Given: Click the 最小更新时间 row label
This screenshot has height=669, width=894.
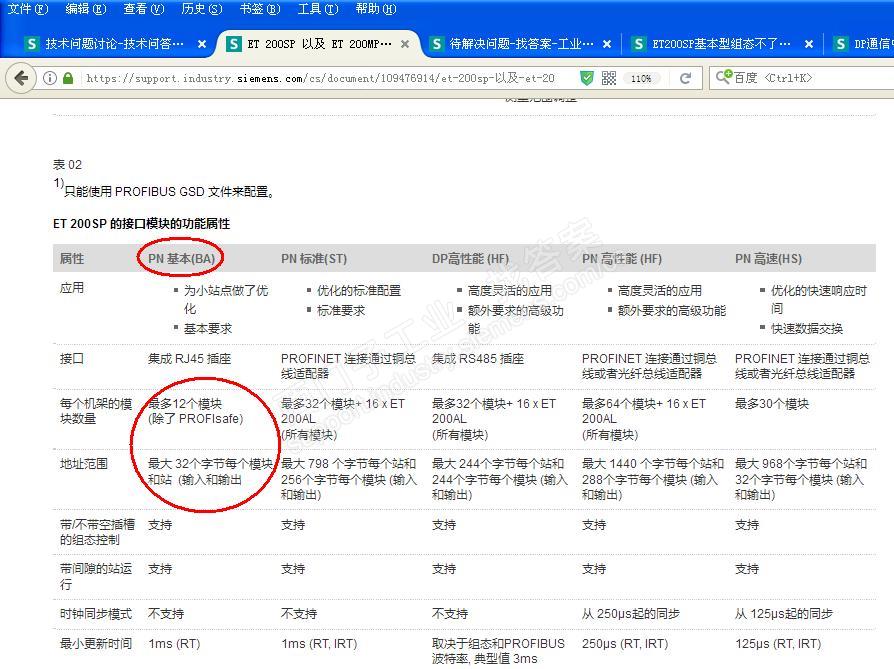Looking at the screenshot, I should [96, 643].
